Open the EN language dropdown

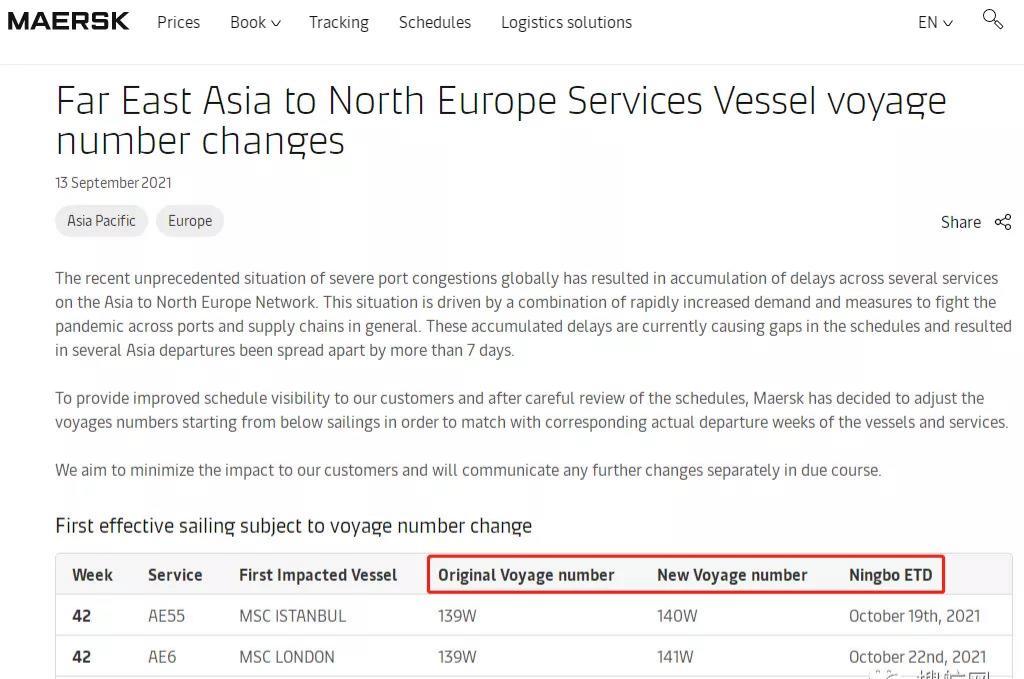[x=935, y=22]
